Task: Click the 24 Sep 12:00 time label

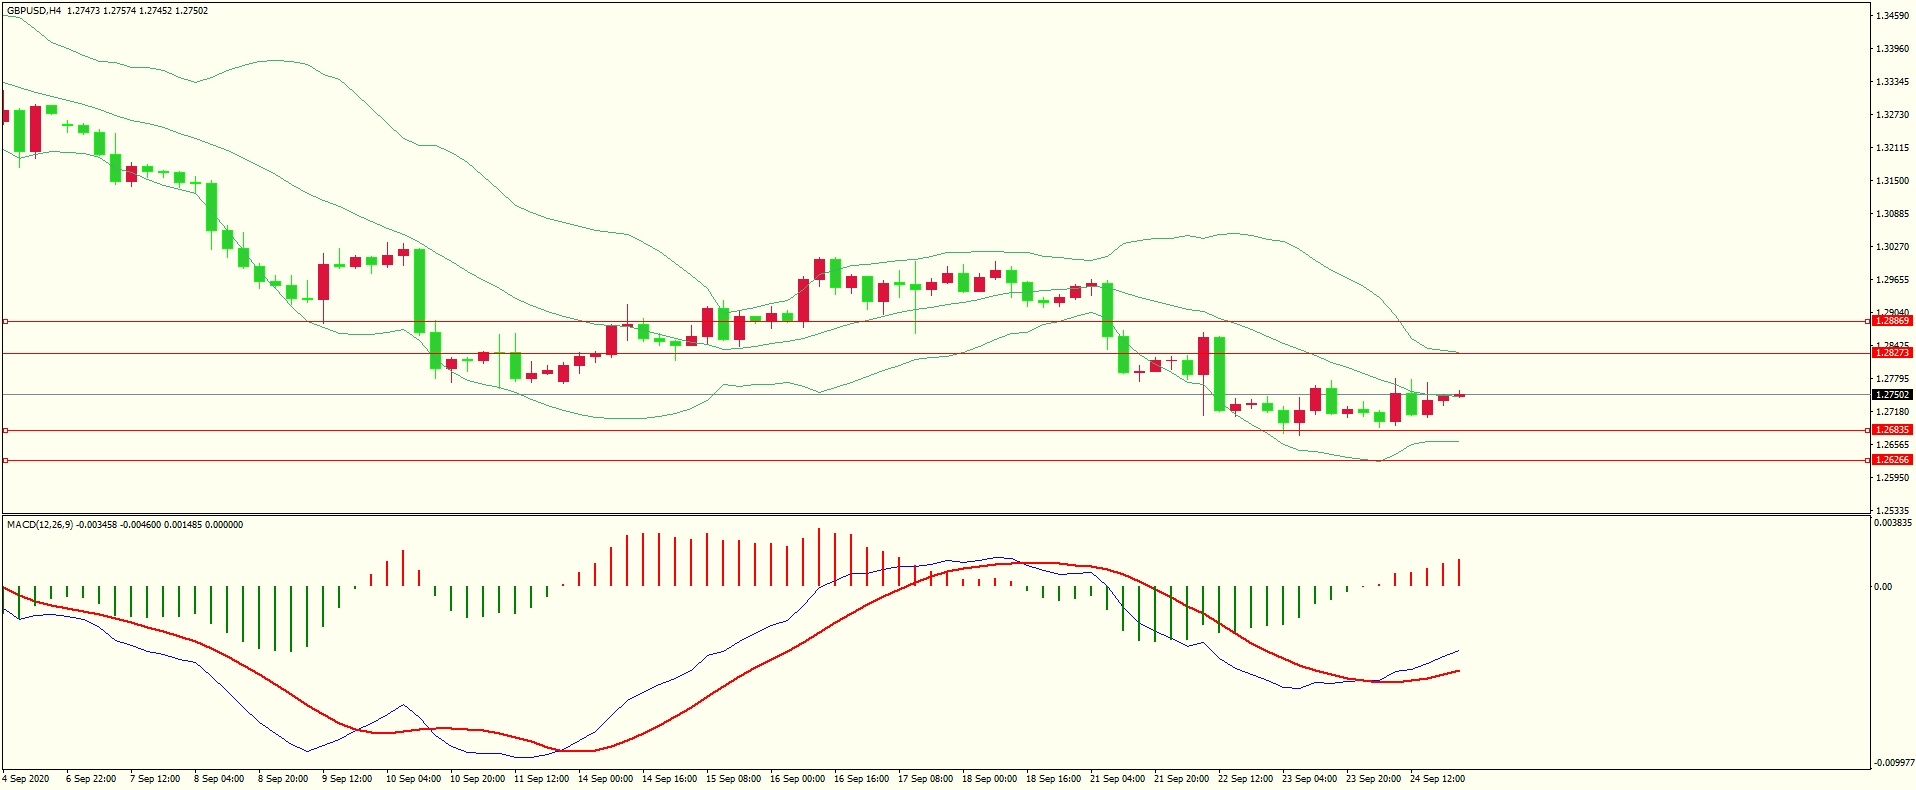Action: point(1437,779)
